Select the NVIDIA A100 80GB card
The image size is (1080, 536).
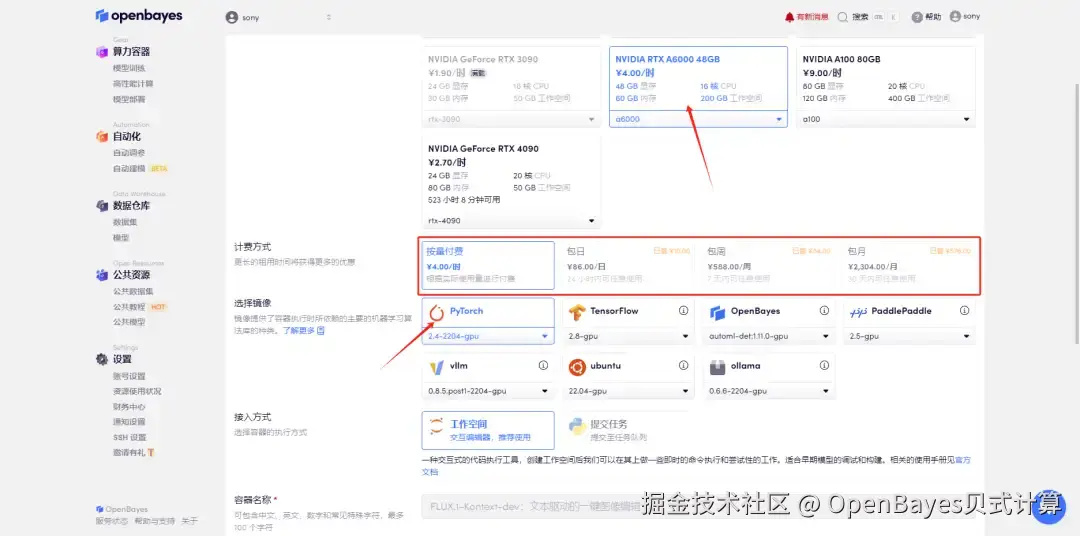[x=886, y=86]
